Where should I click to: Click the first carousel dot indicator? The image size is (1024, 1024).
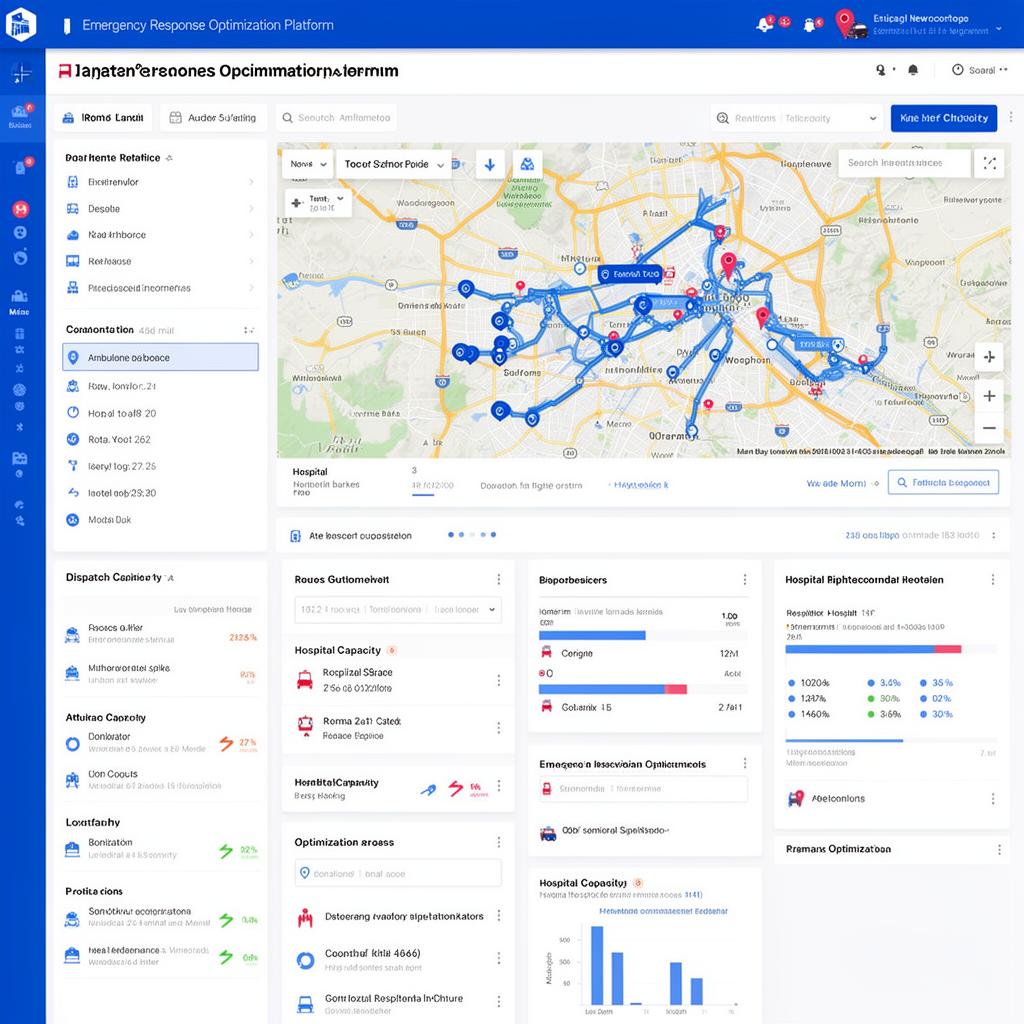(451, 535)
